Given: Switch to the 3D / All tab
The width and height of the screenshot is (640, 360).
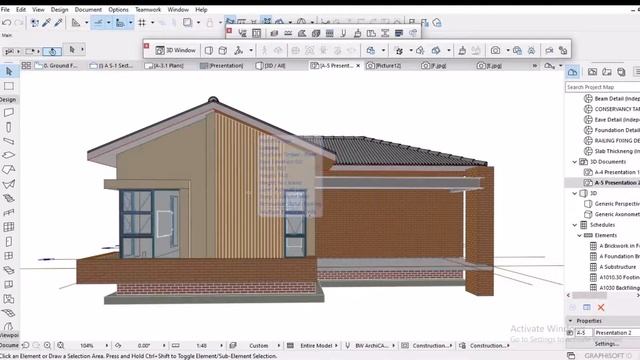Looking at the screenshot, I should pyautogui.click(x=271, y=65).
